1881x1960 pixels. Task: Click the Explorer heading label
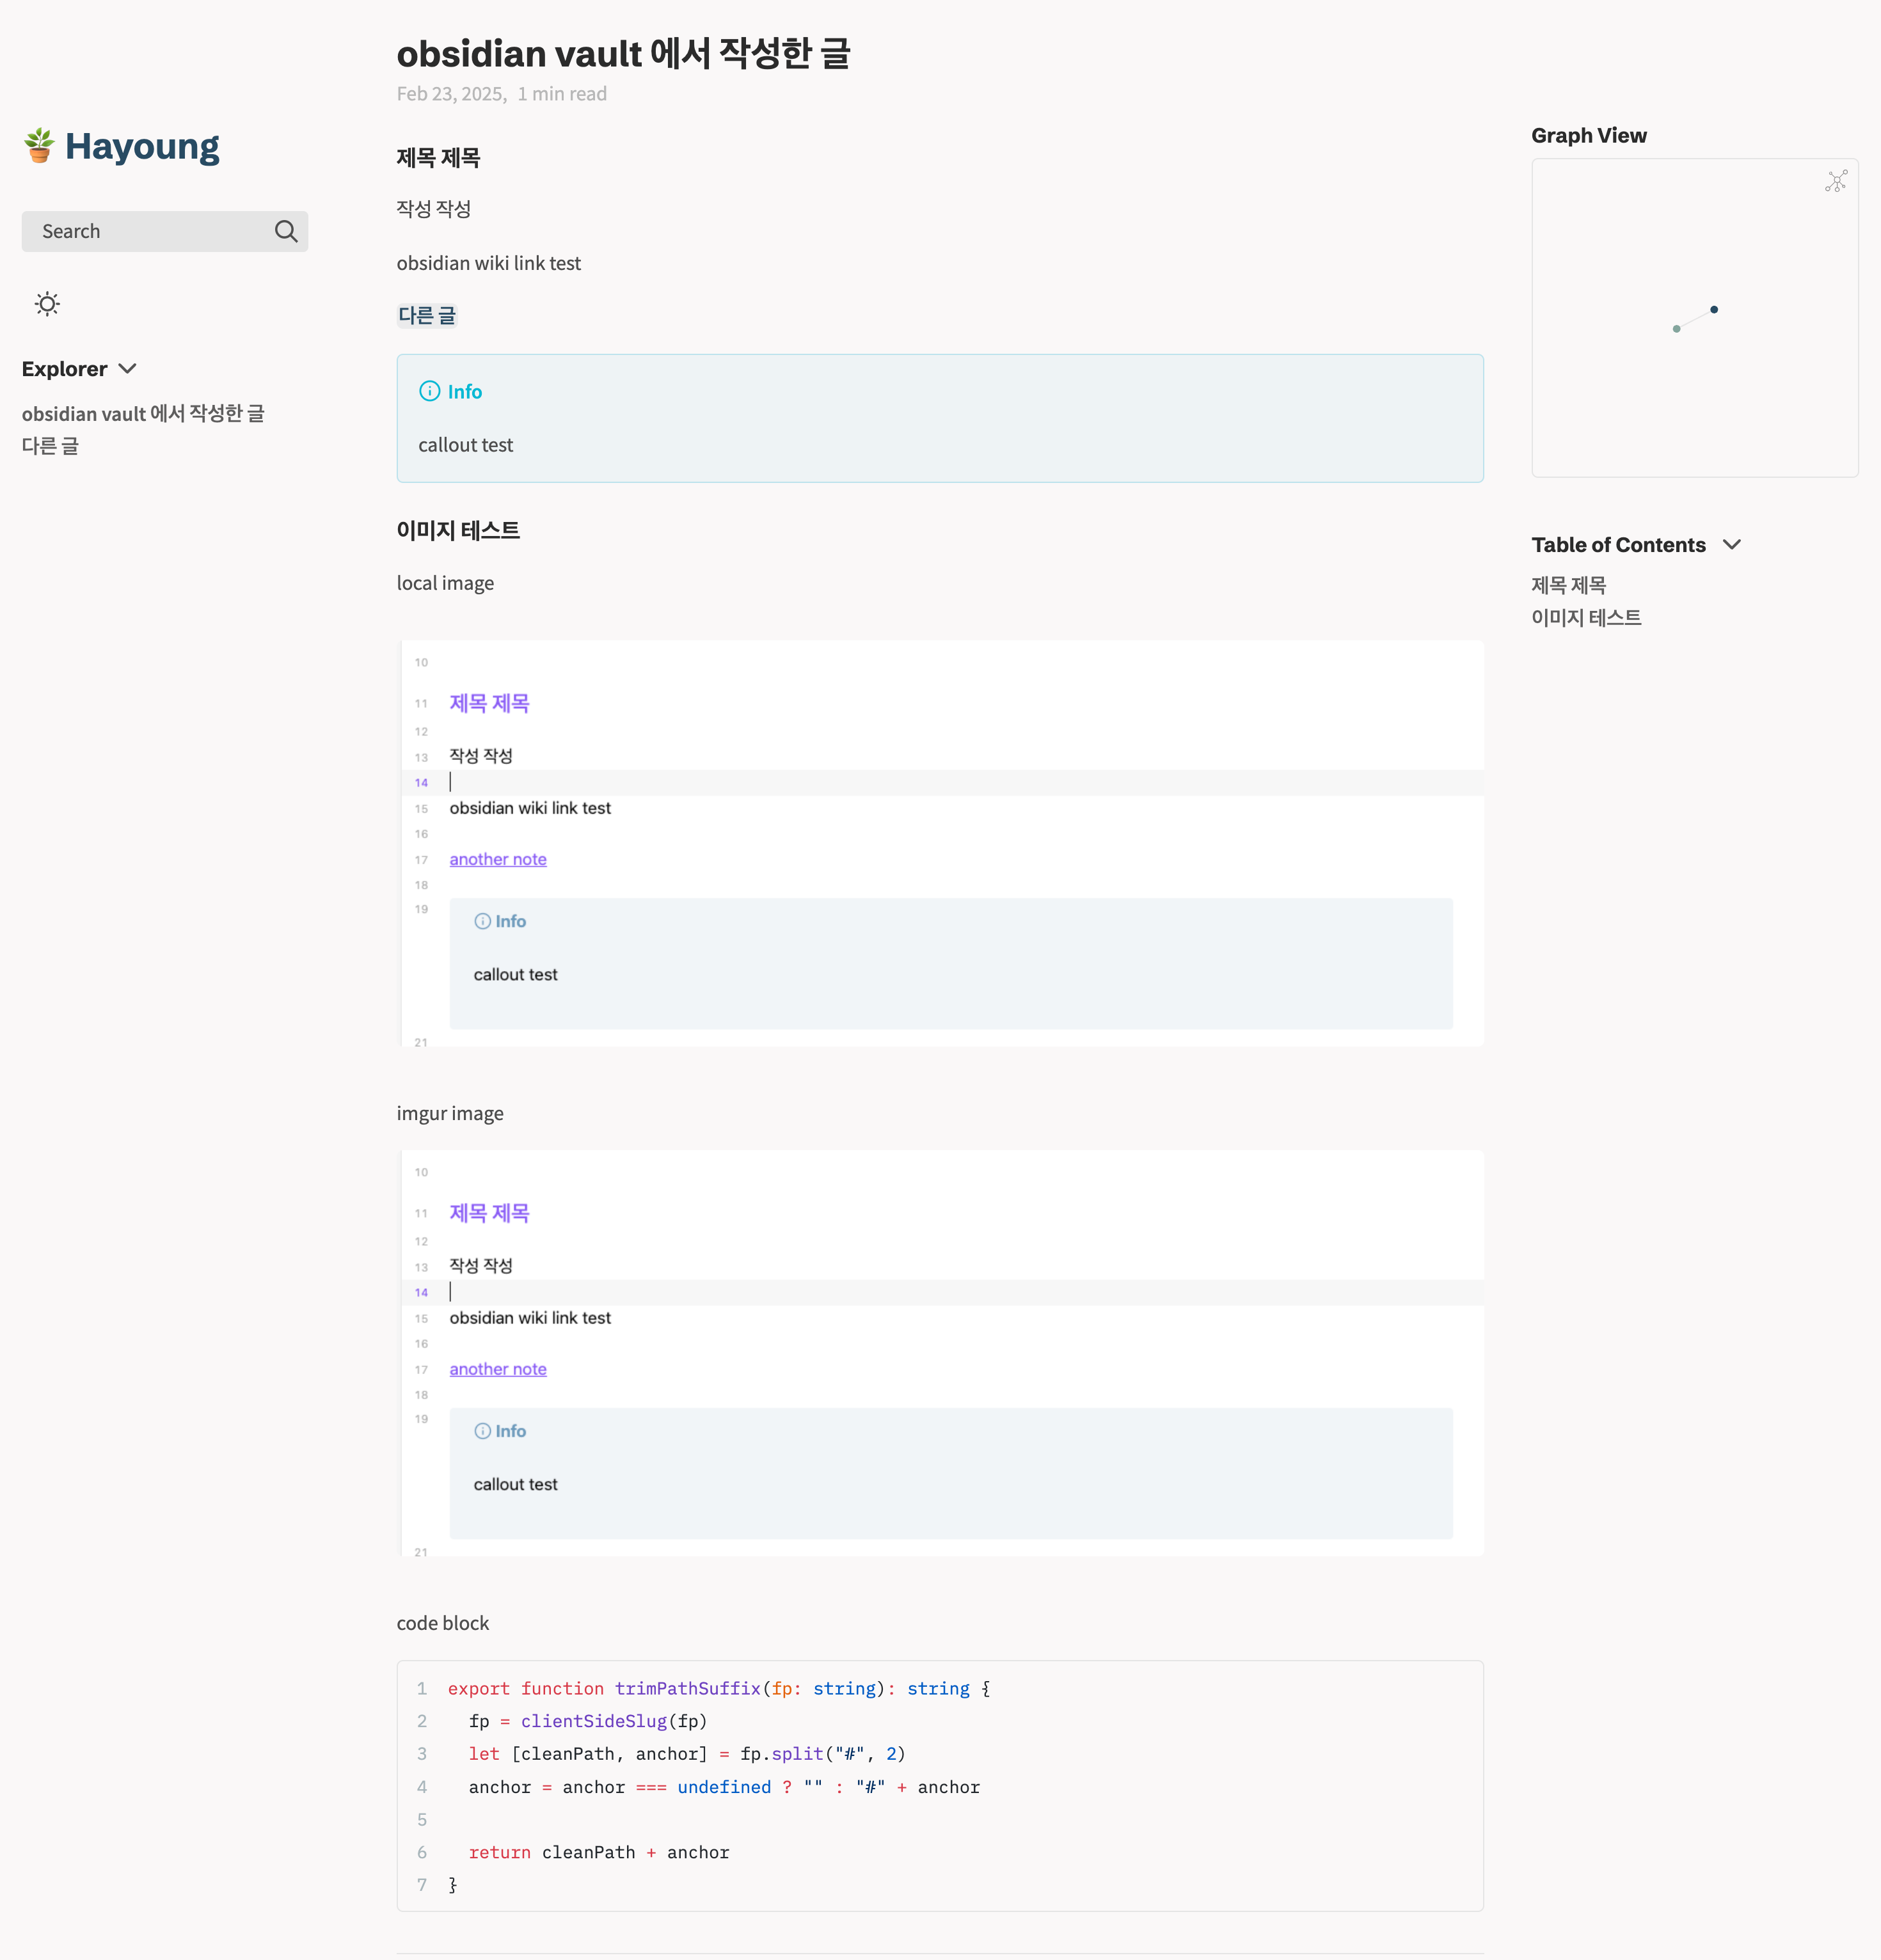[64, 369]
